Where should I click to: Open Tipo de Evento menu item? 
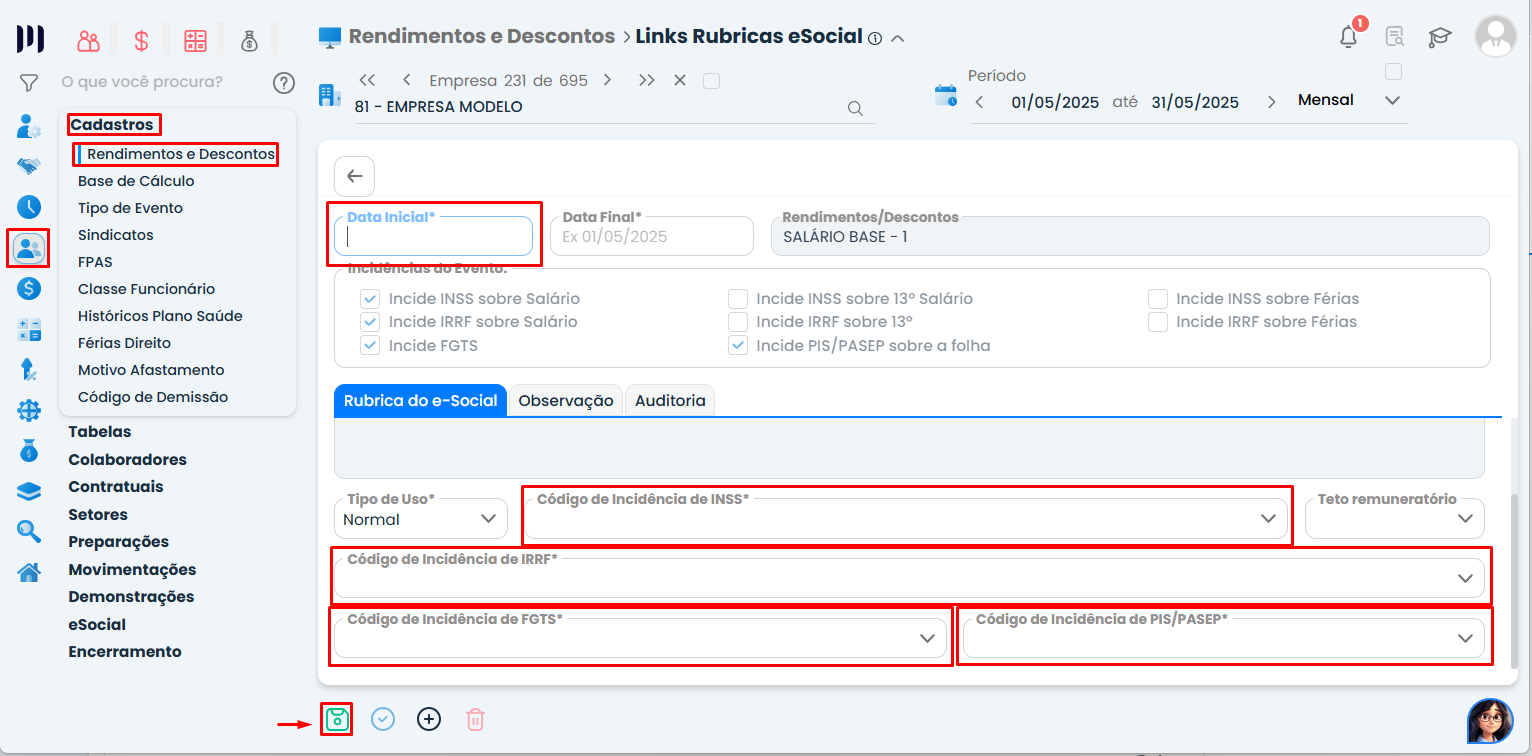click(x=130, y=208)
